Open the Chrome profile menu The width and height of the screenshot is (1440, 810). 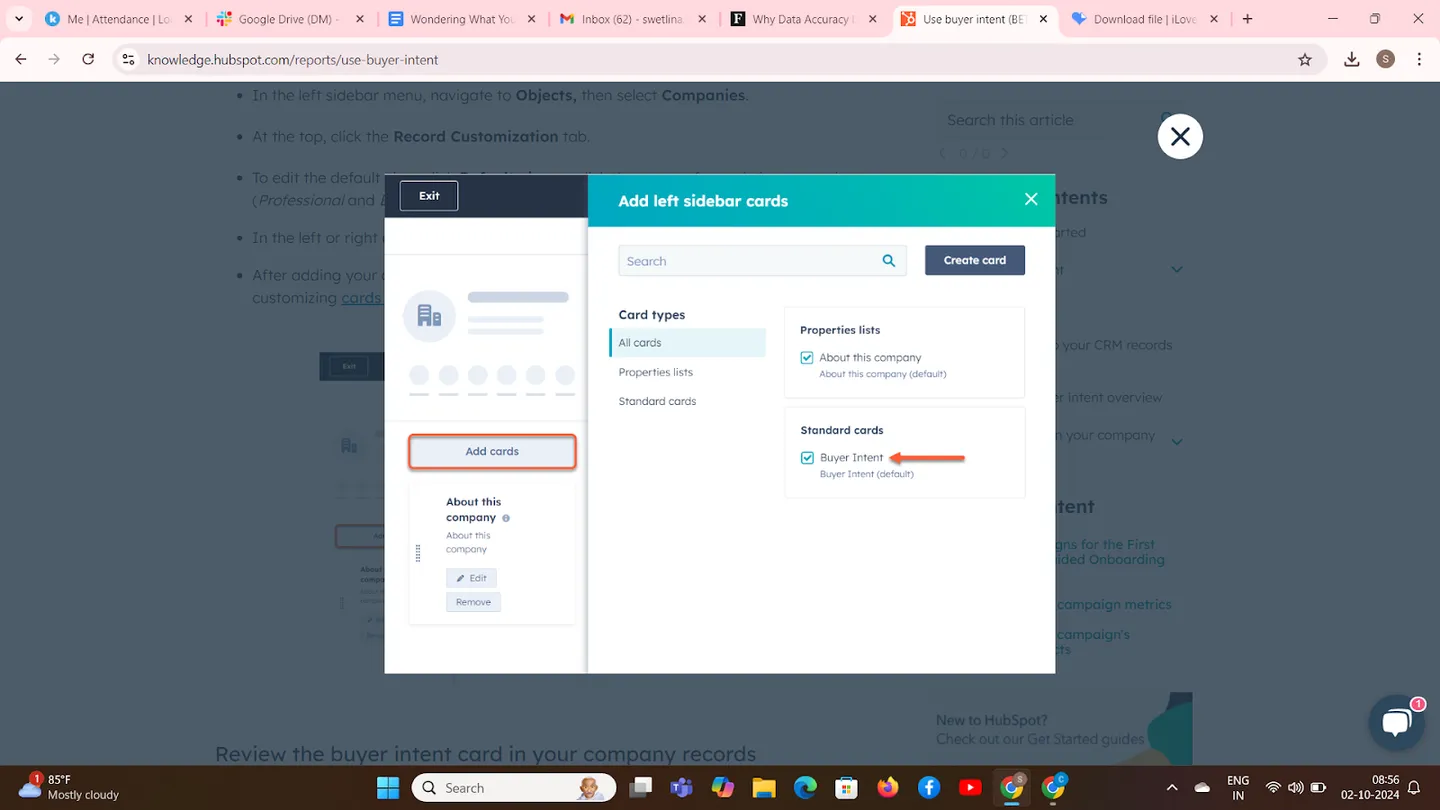(1385, 60)
